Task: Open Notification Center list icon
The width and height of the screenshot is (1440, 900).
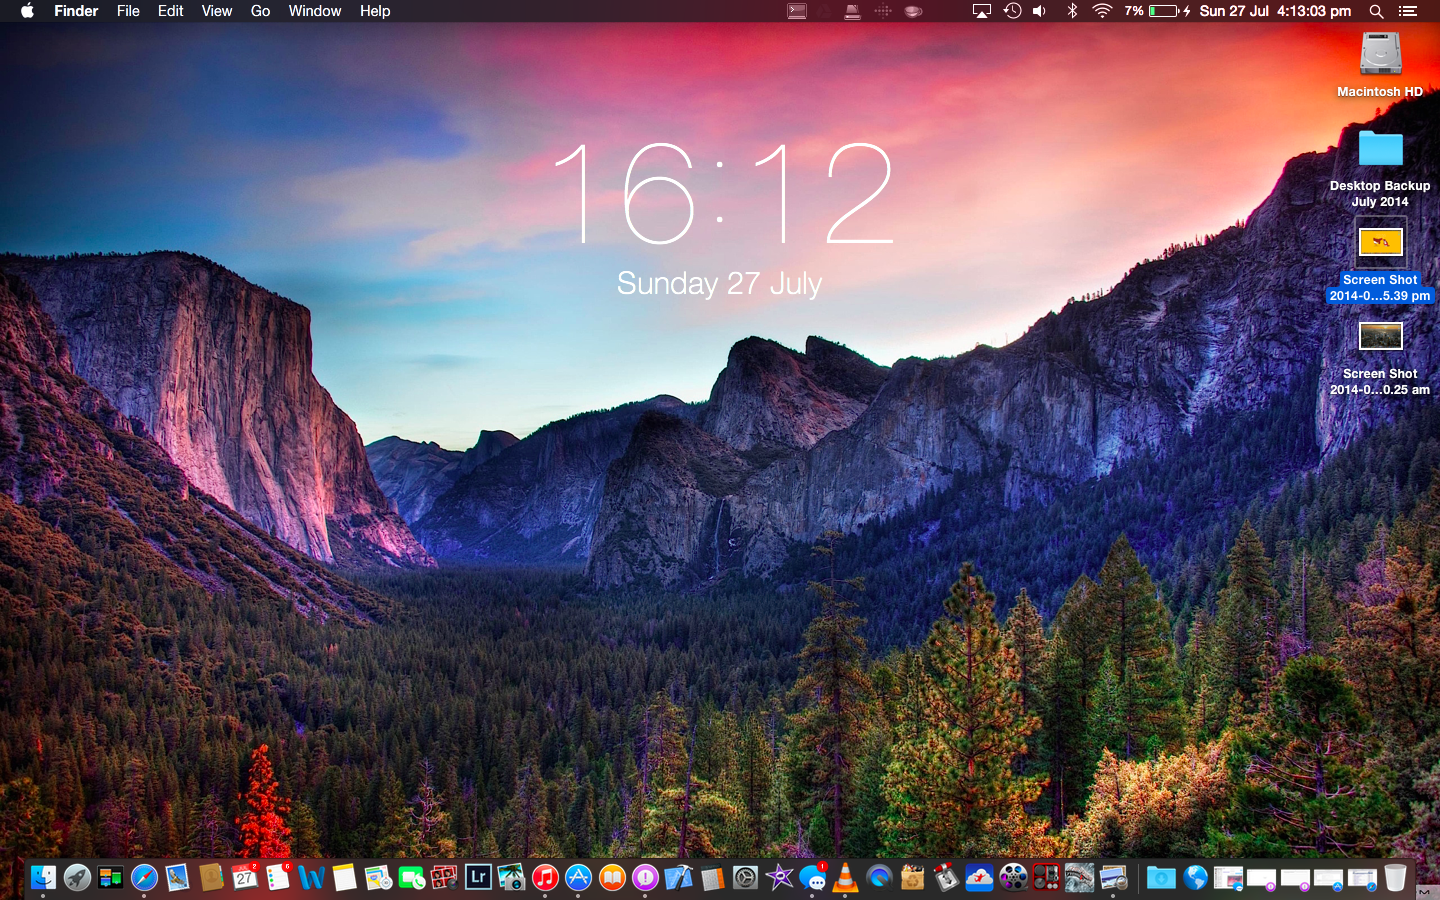Action: [1408, 11]
